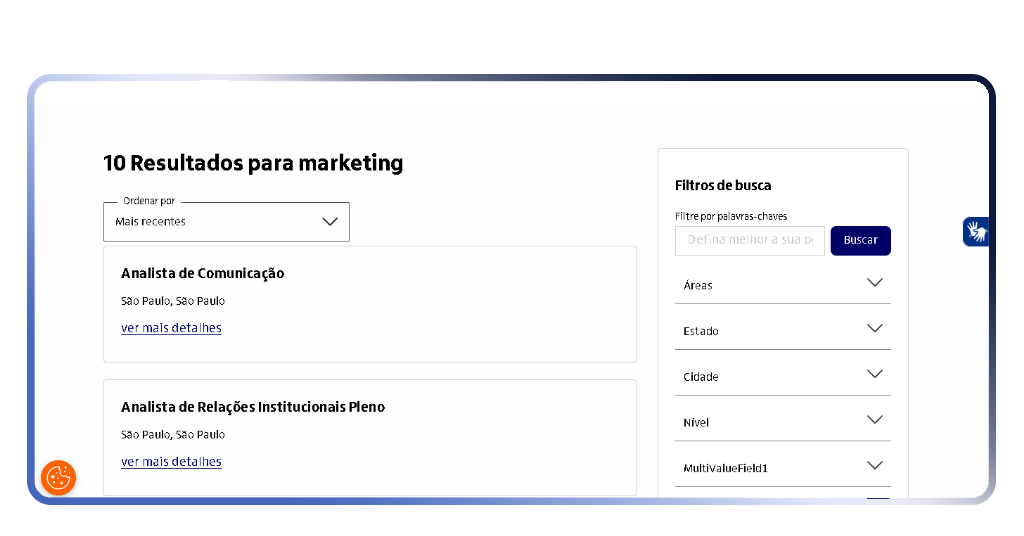Focus the keyword filter input field
This screenshot has height=536, width=1024.
coord(749,240)
